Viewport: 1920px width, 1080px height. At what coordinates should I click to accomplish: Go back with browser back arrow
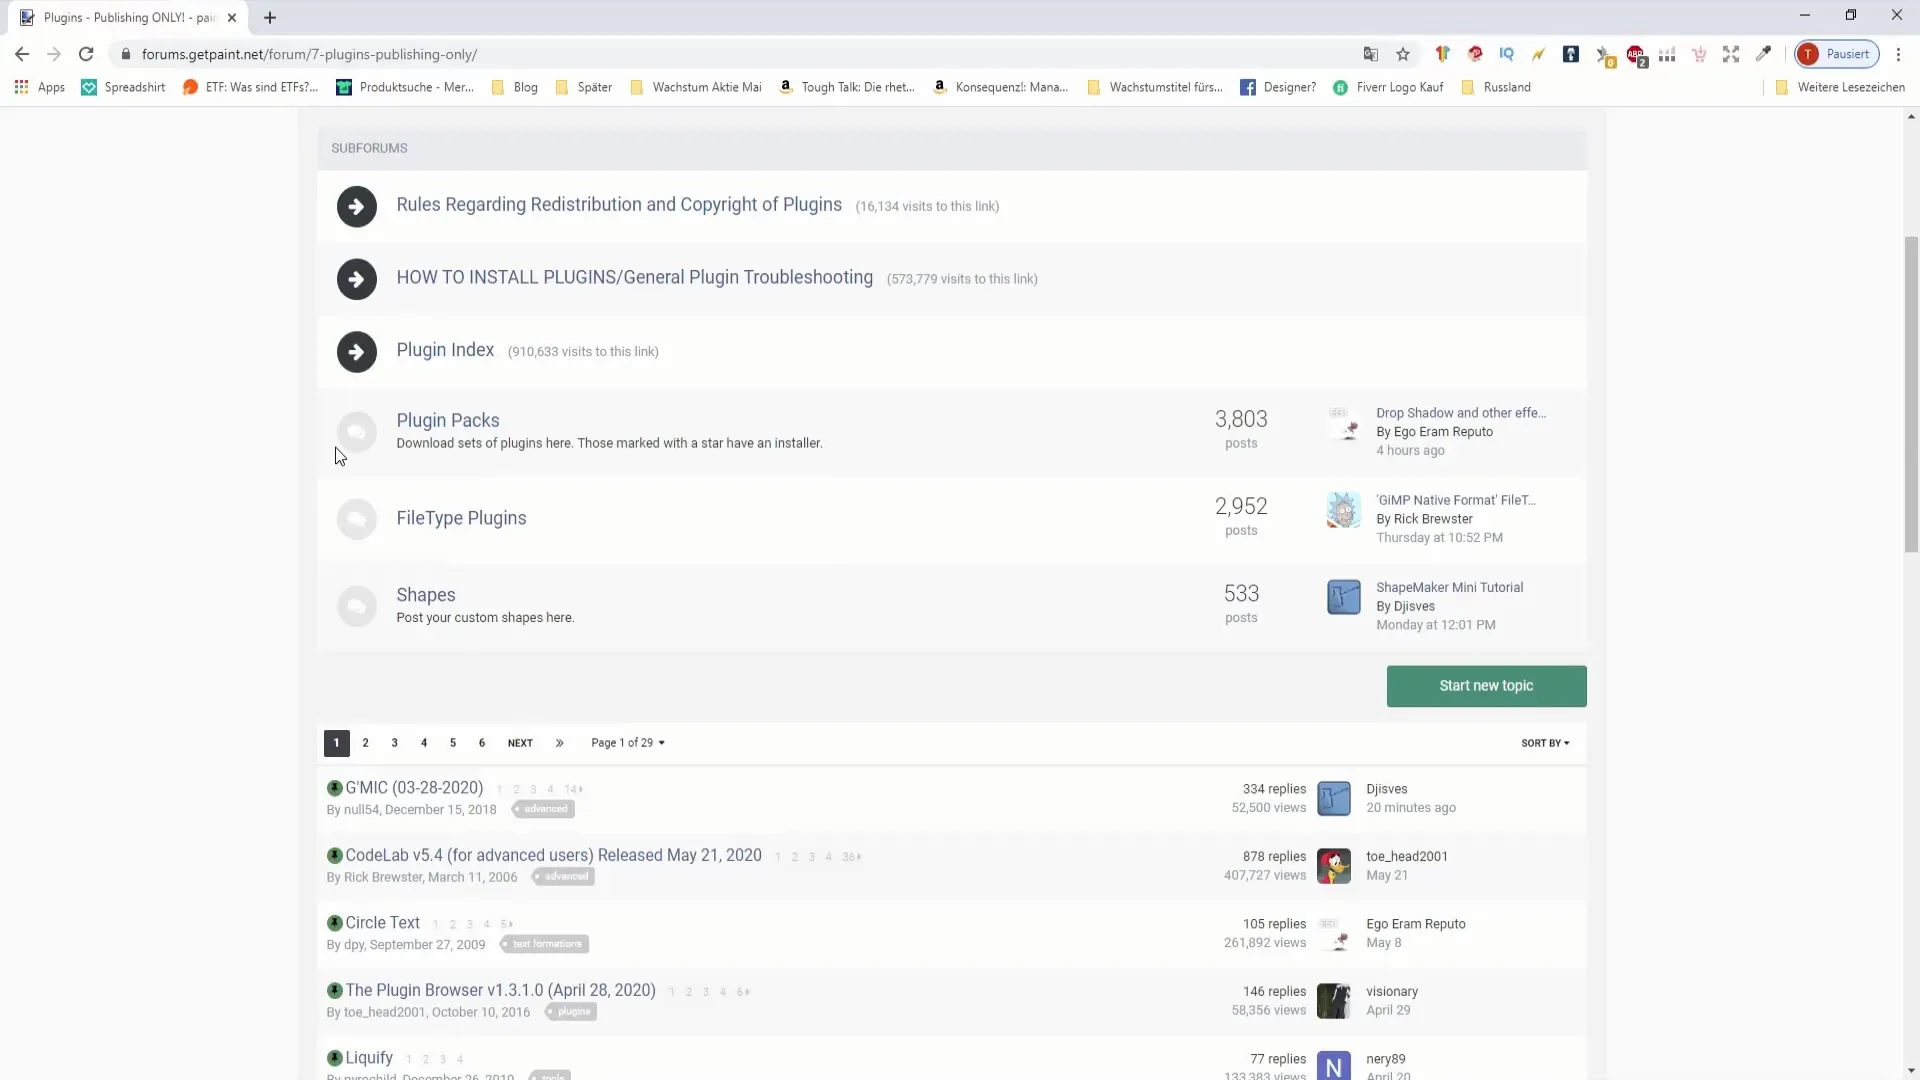tap(22, 54)
